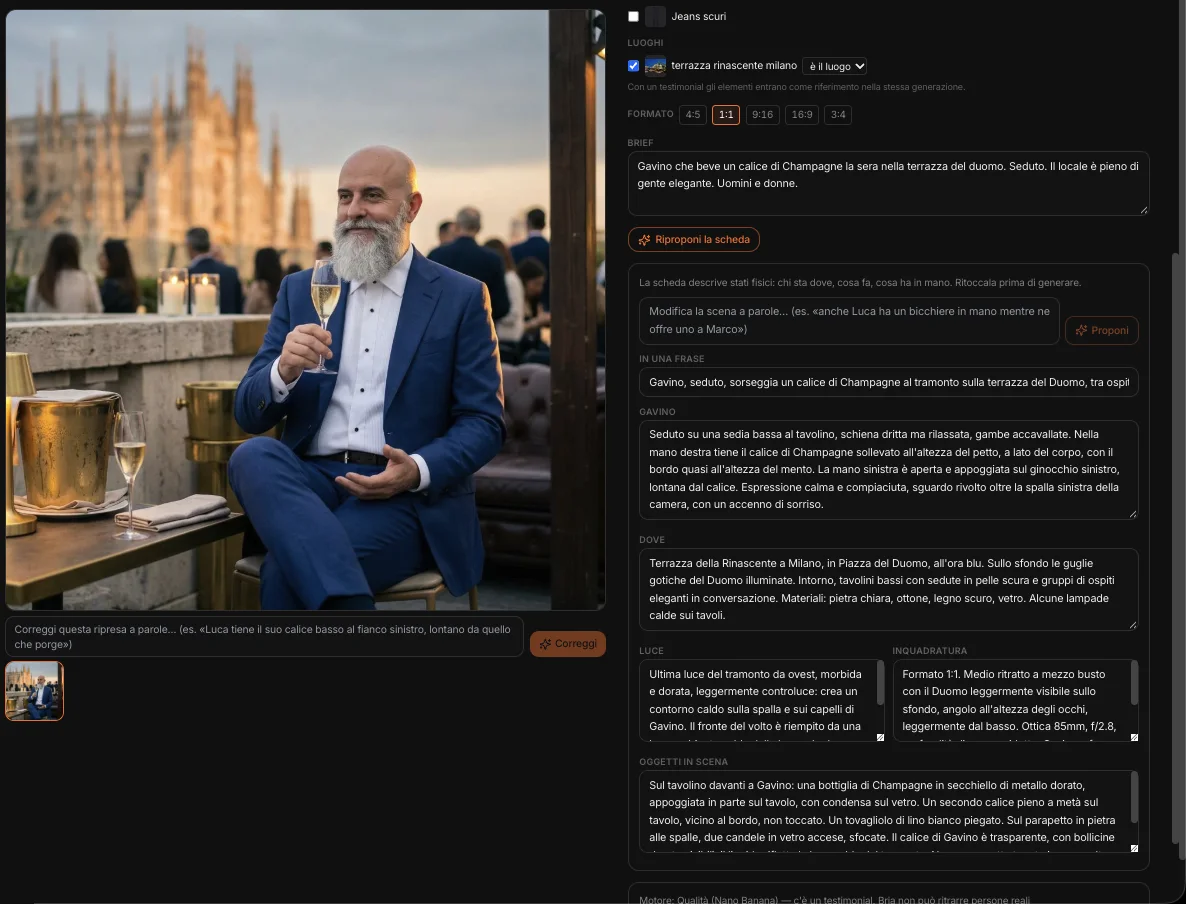Click the large generated image preview
Screen dimensions: 1186x904
tap(306, 309)
